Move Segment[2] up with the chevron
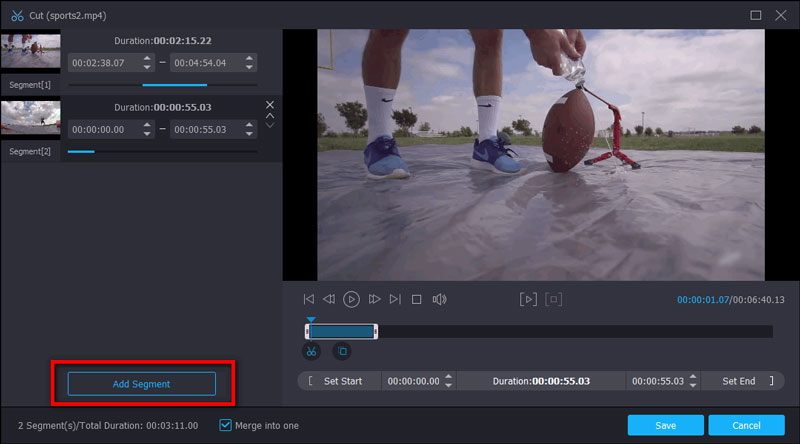800x444 pixels. (270, 115)
